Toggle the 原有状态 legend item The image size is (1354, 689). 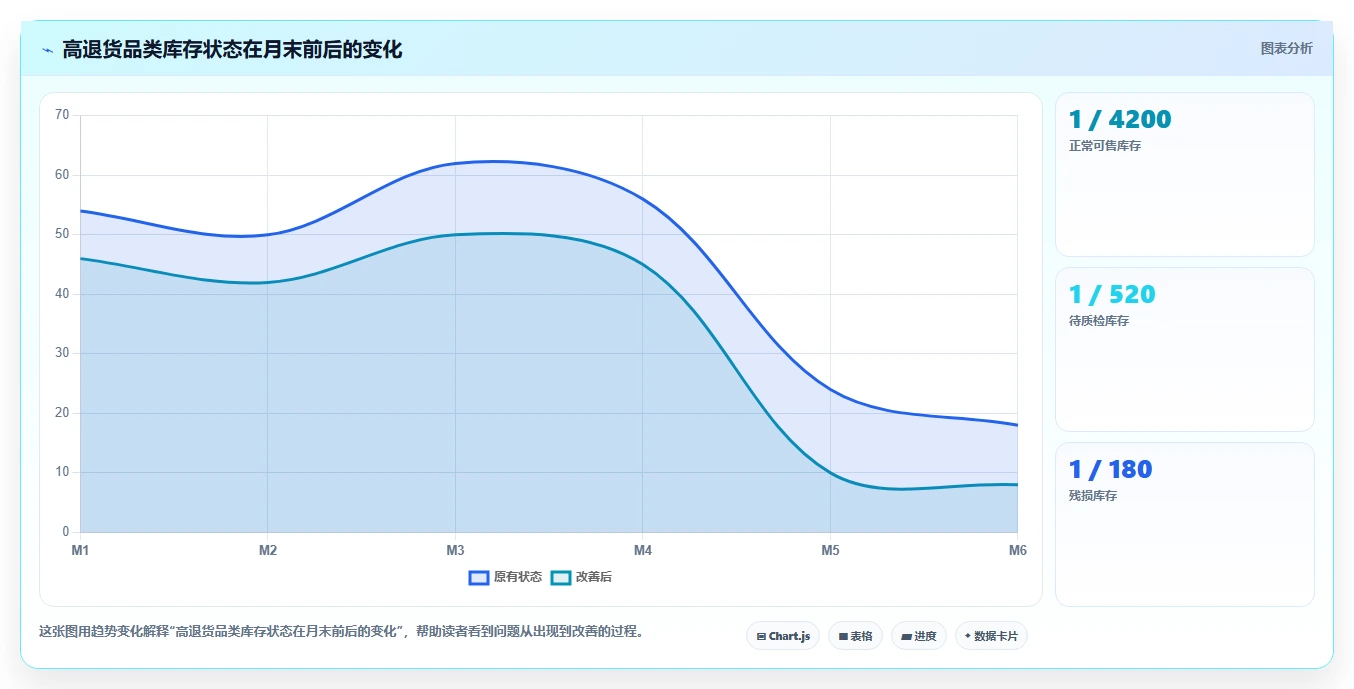[505, 577]
